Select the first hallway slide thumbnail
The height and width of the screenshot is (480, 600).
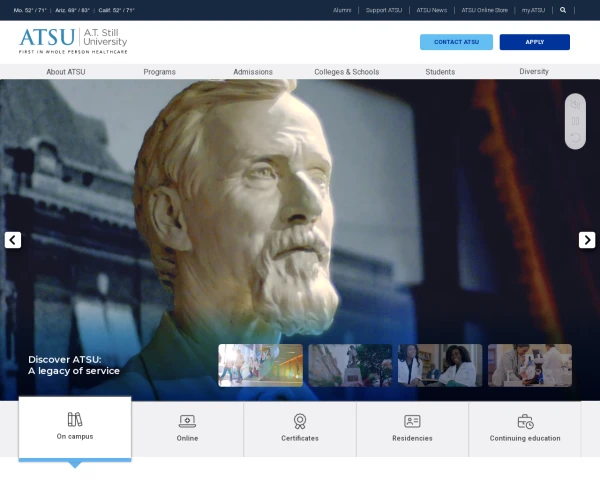coord(260,365)
